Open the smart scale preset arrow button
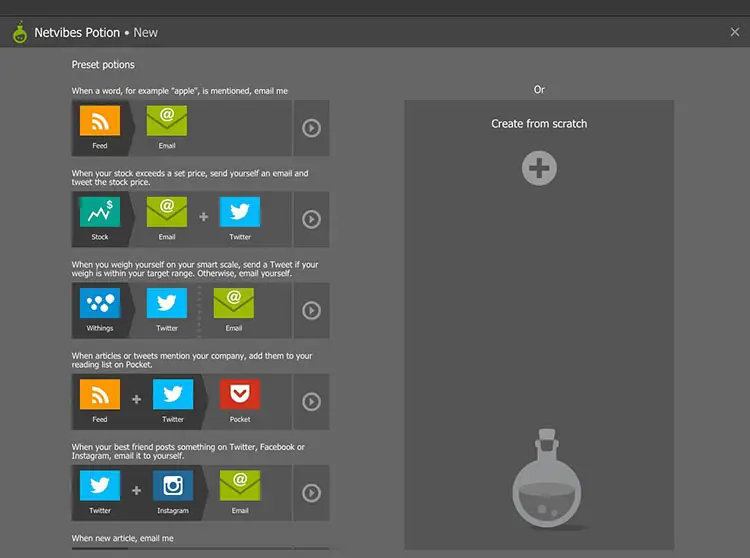The height and width of the screenshot is (558, 750). pyautogui.click(x=311, y=311)
